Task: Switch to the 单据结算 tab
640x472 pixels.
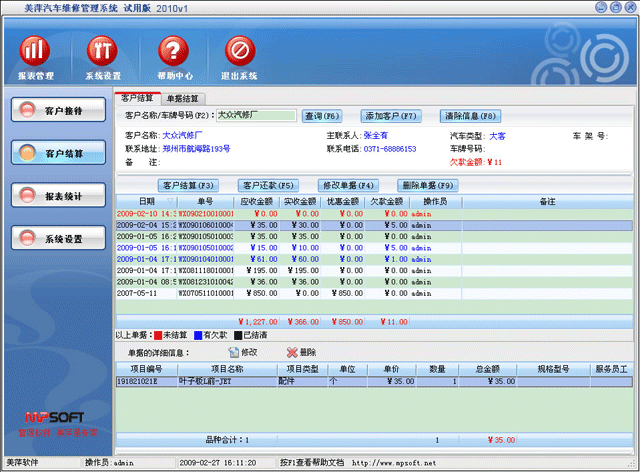Action: click(182, 98)
